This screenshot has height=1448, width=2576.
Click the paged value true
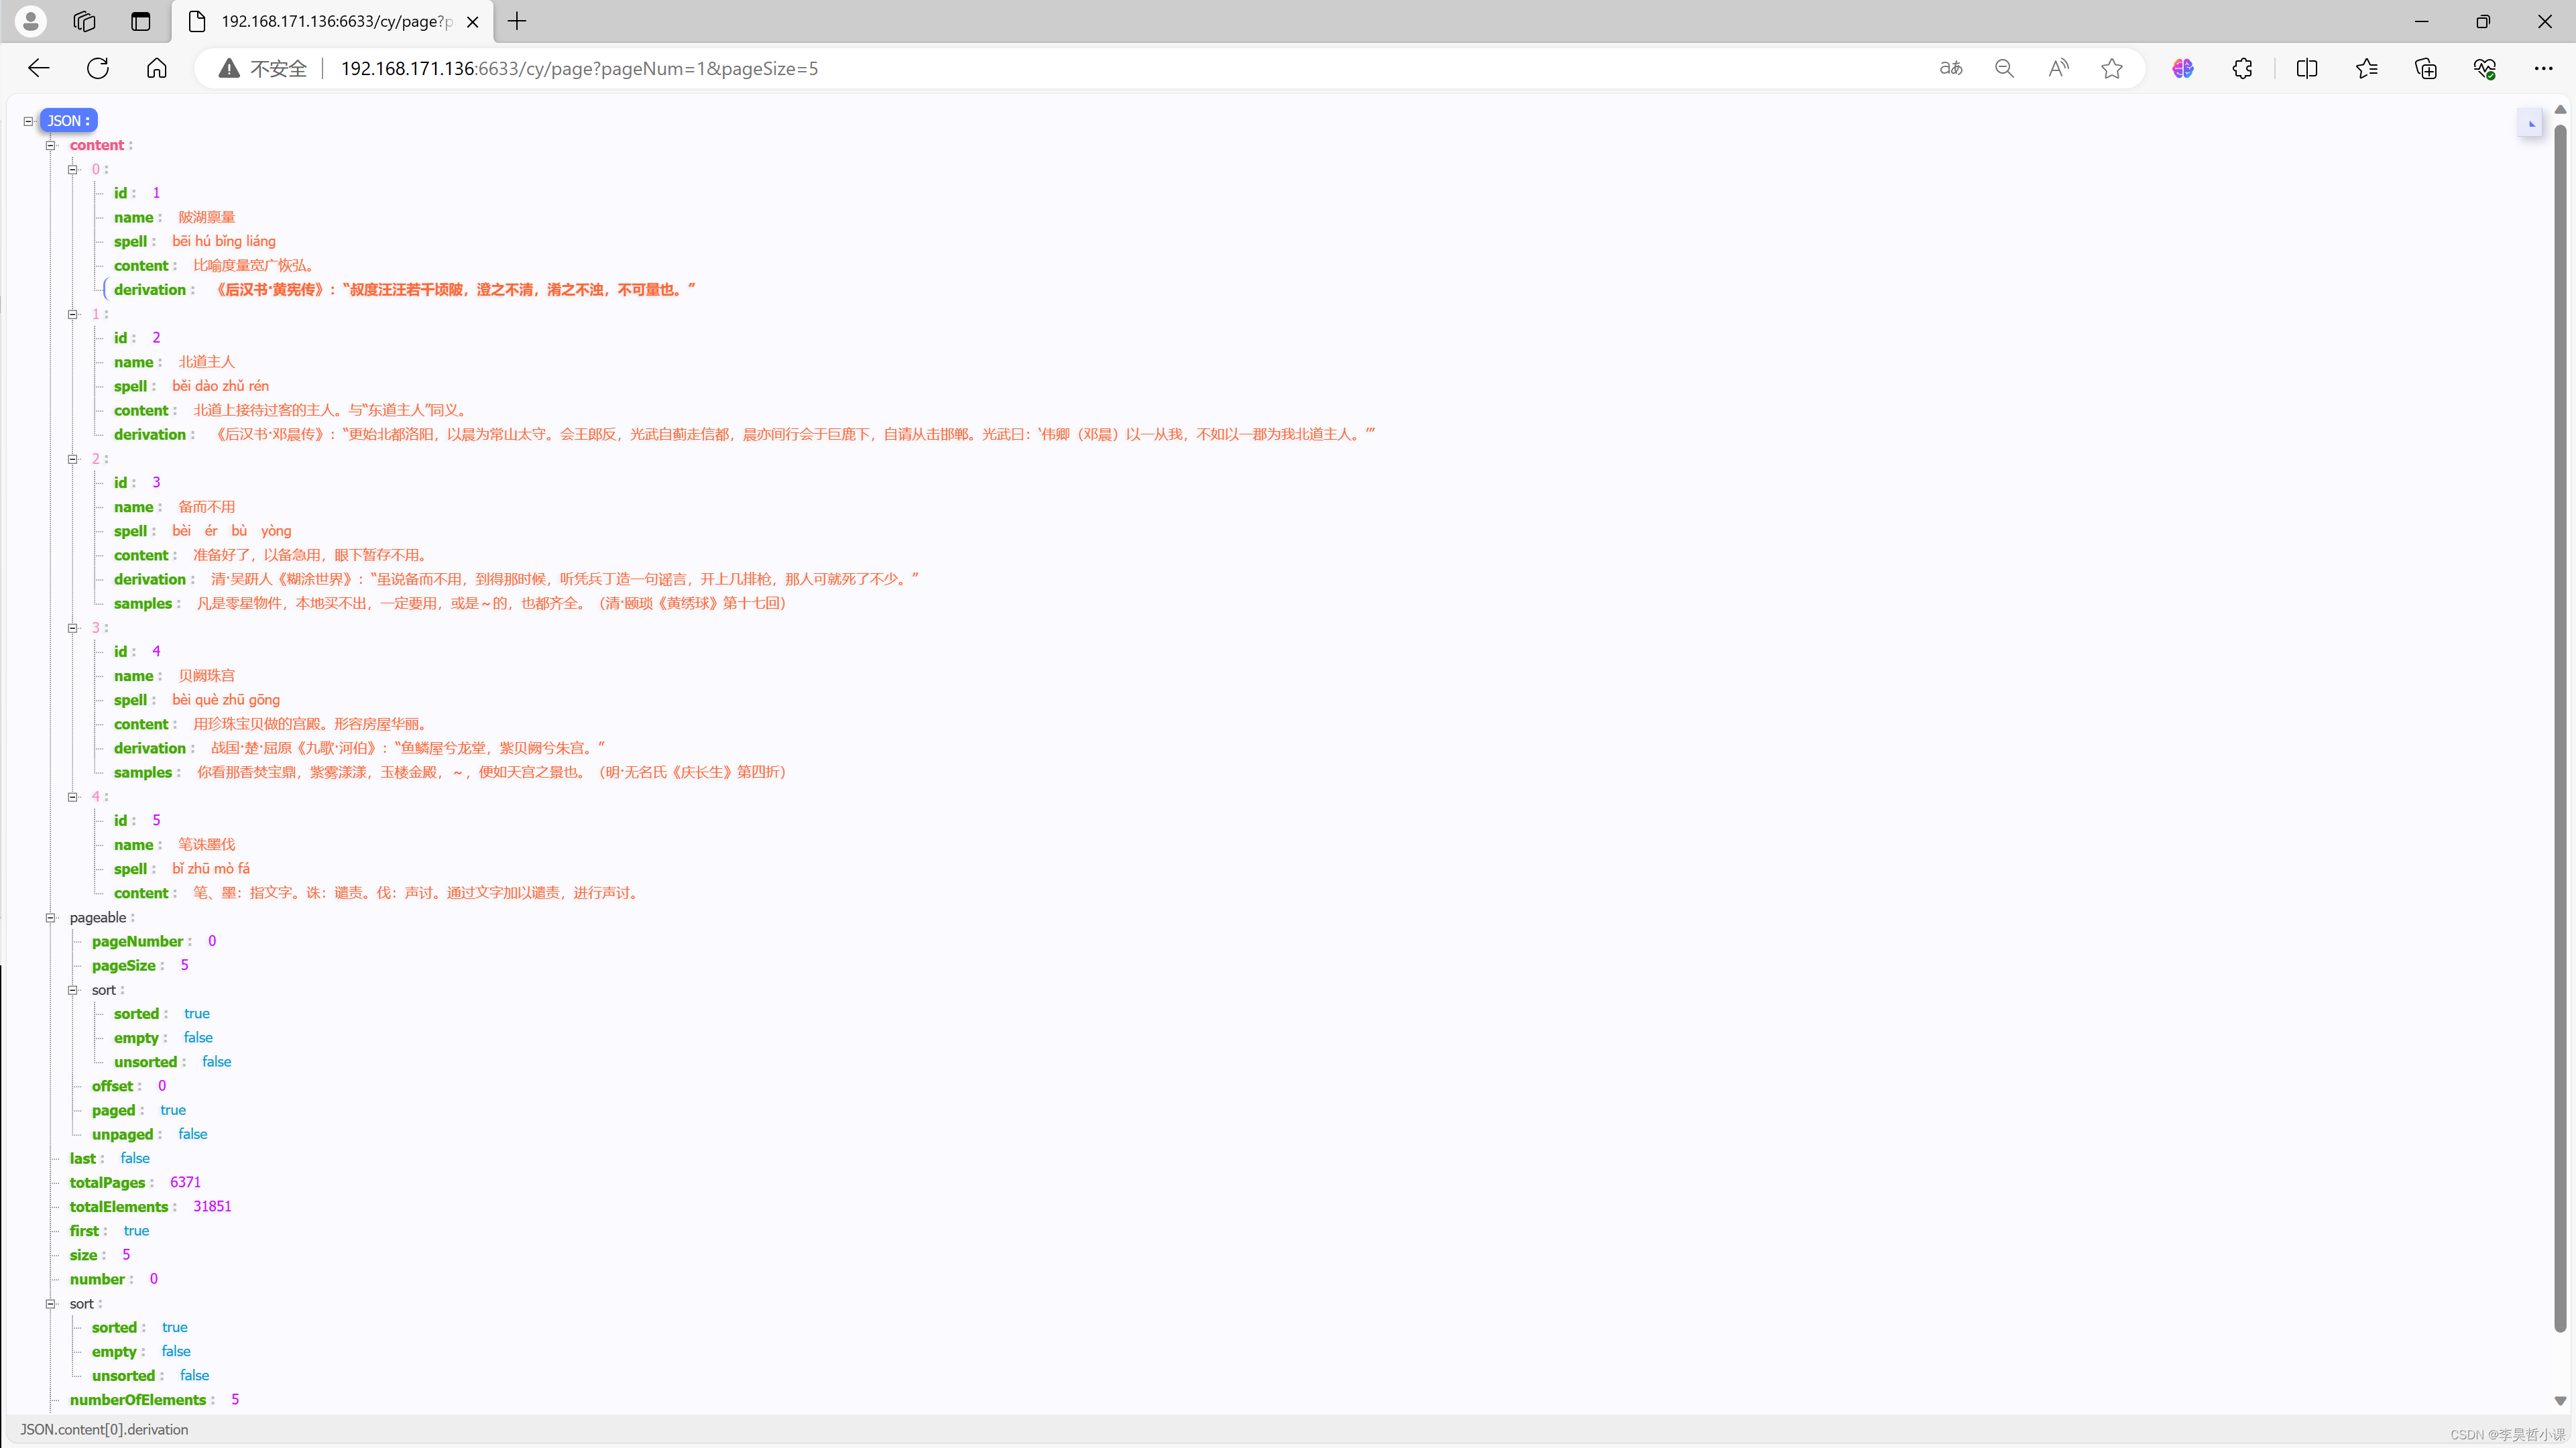[x=173, y=1110]
